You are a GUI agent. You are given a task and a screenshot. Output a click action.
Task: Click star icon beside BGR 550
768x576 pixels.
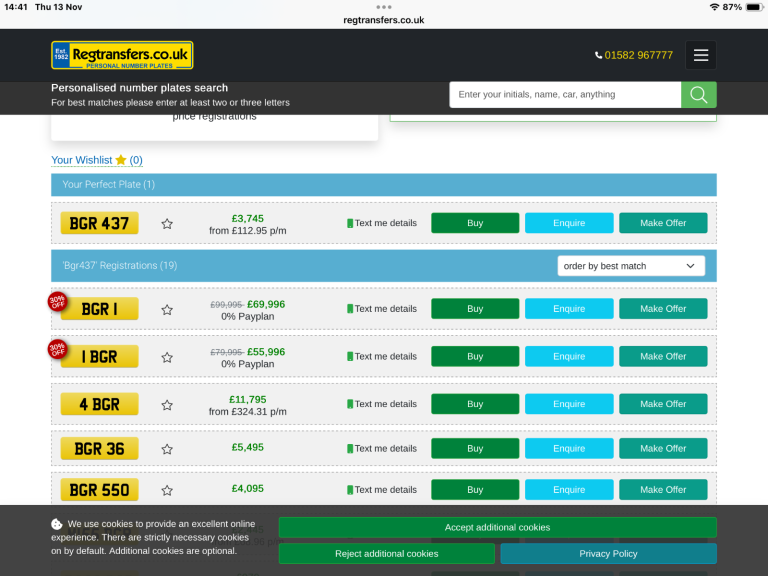[x=167, y=490]
